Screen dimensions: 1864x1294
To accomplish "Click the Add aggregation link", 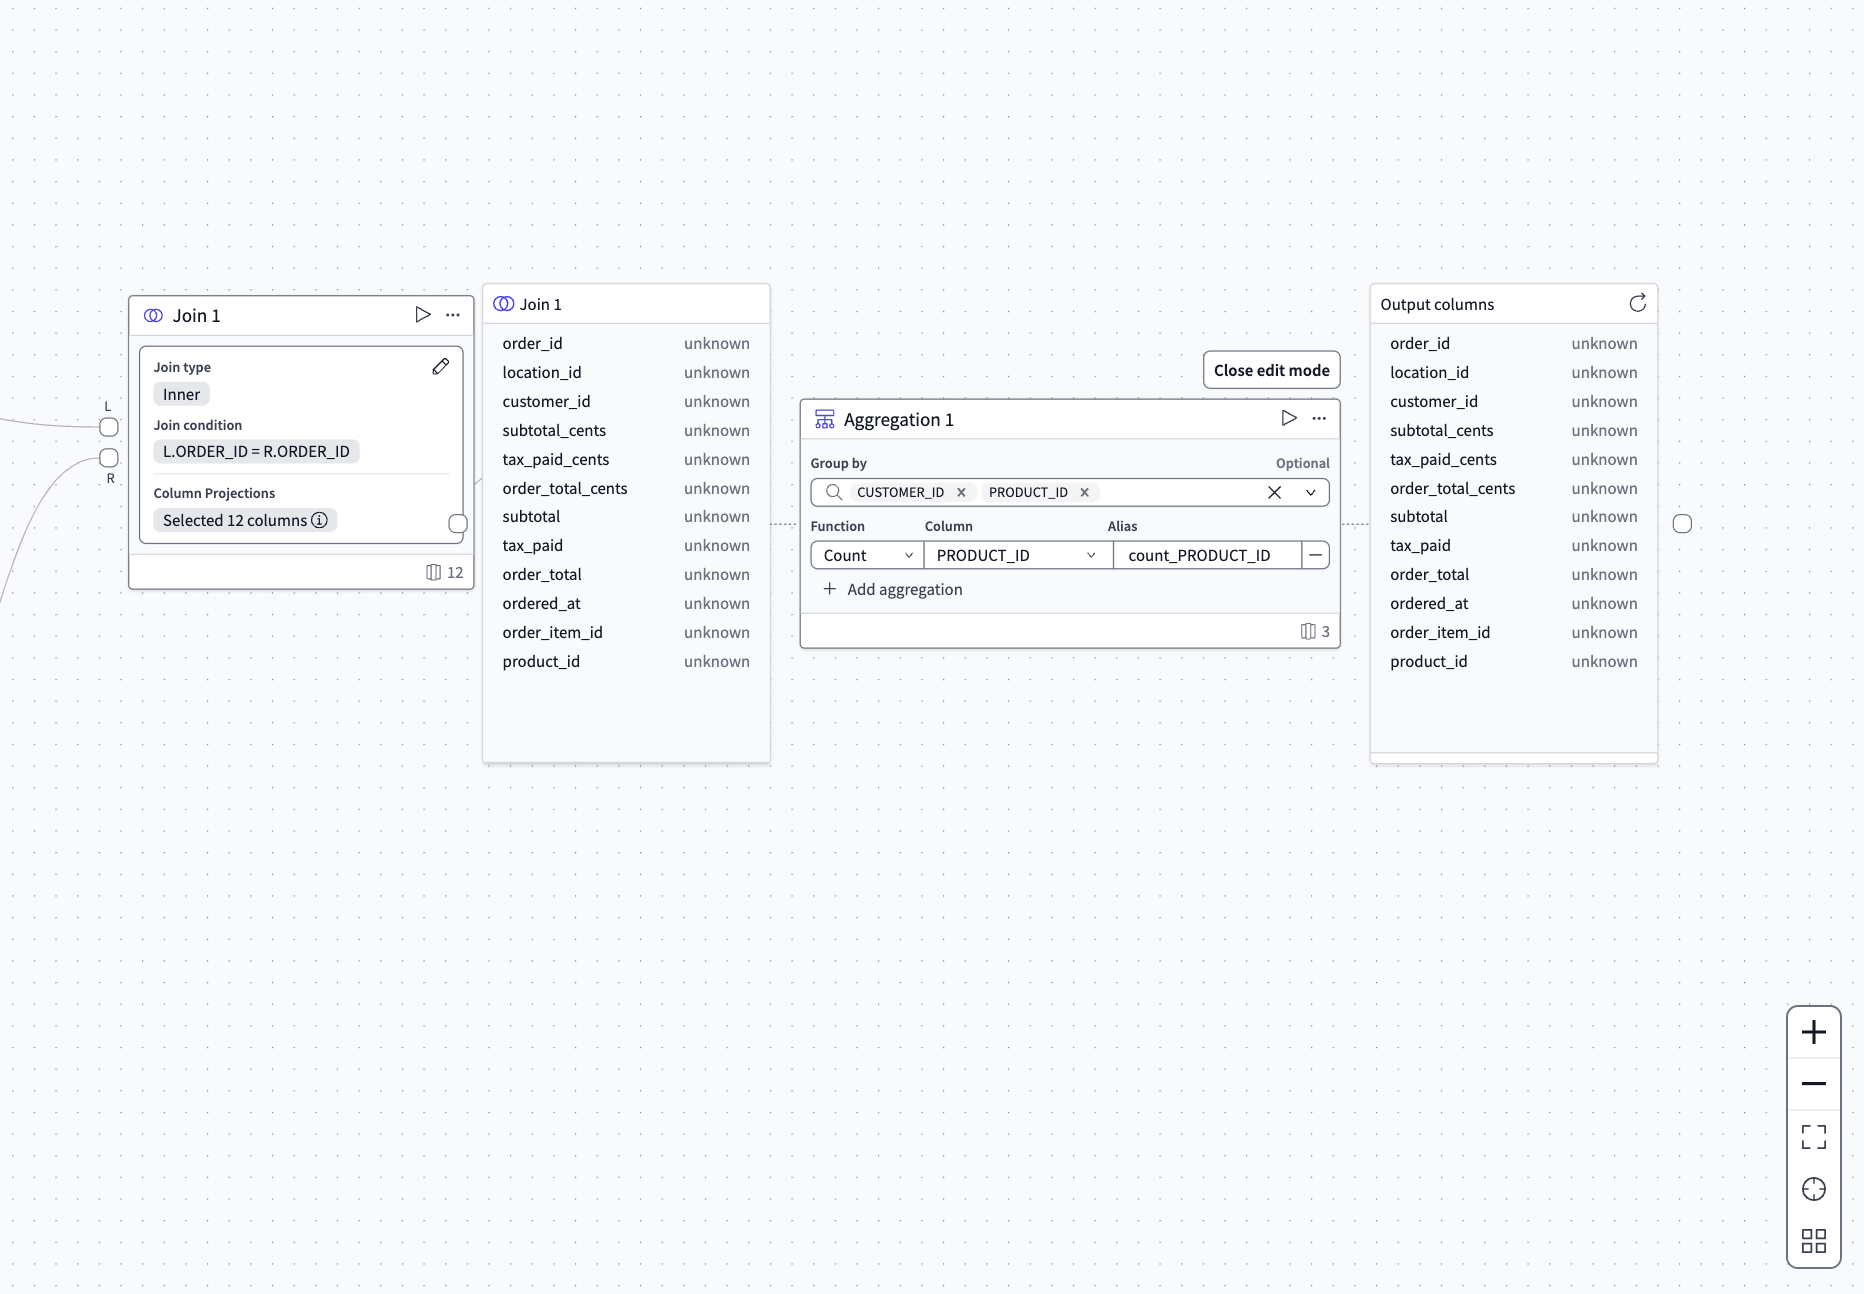I will [x=893, y=589].
